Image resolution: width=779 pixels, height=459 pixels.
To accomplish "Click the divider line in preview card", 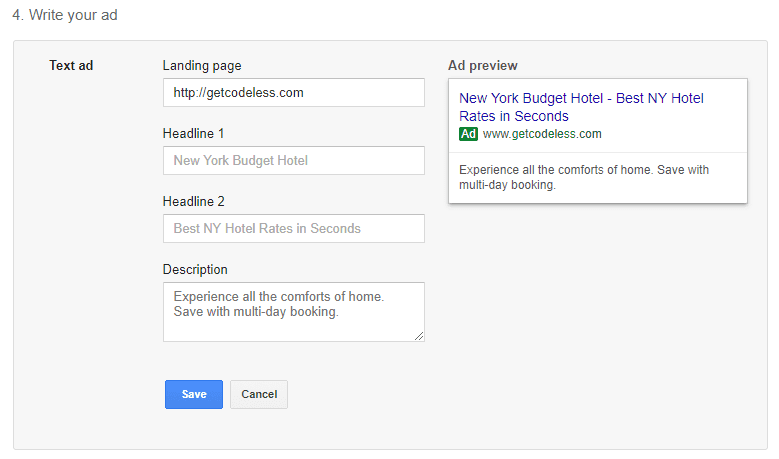I will tap(598, 153).
